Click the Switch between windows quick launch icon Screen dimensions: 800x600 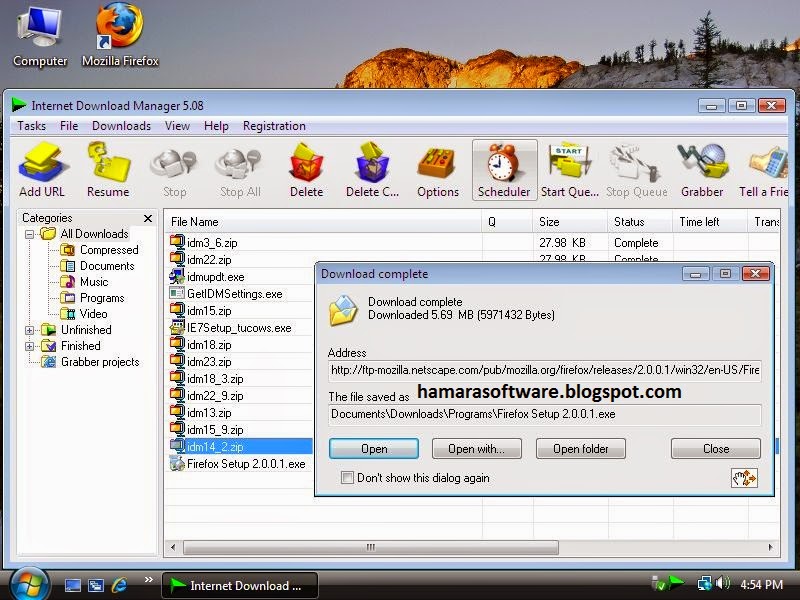[x=96, y=585]
